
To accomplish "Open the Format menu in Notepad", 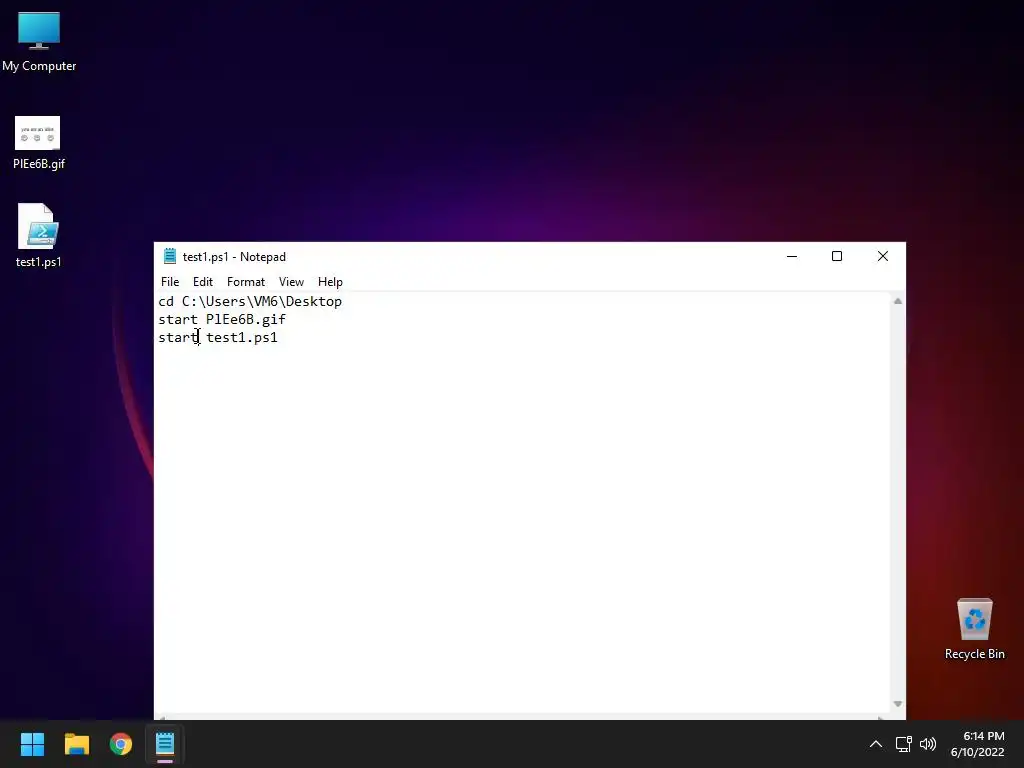I will pyautogui.click(x=246, y=281).
